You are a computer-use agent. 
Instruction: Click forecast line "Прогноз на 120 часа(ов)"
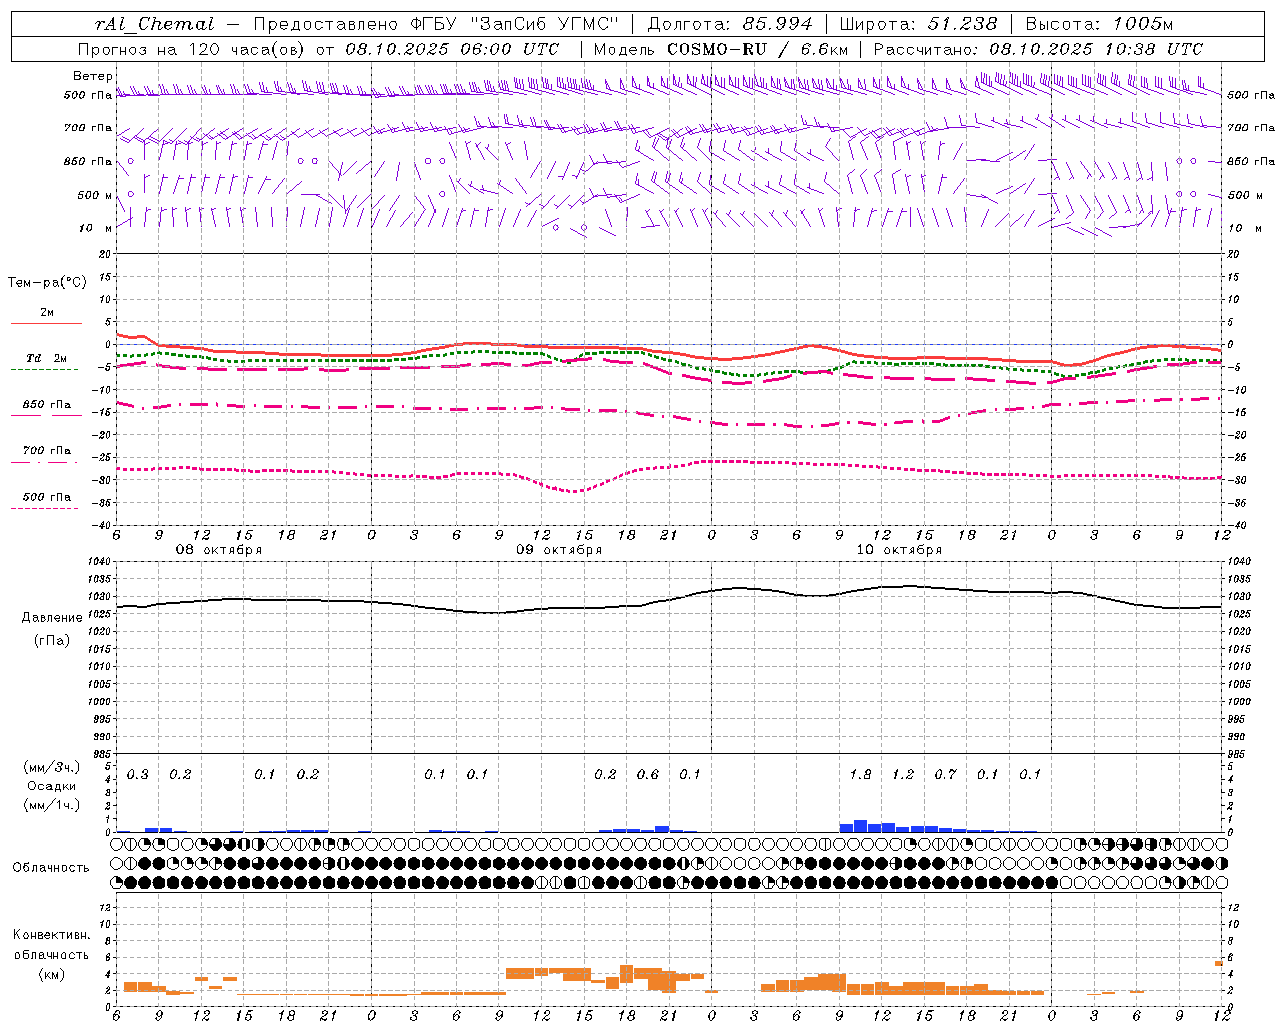tap(192, 49)
